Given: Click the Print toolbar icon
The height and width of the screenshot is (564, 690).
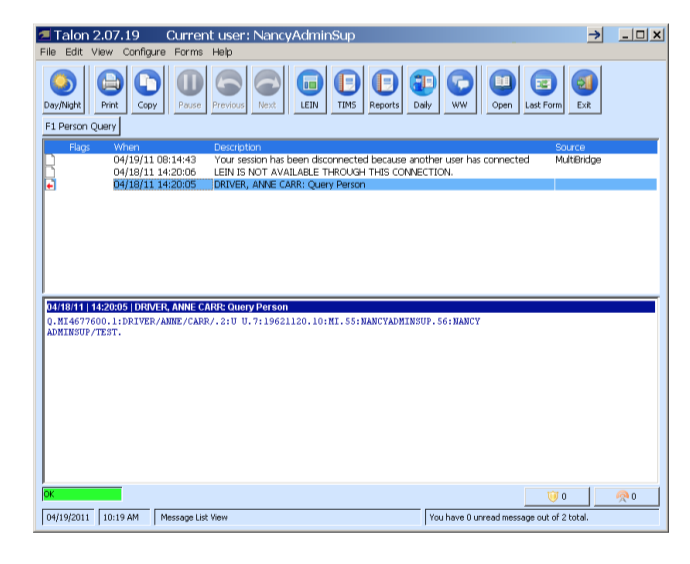Looking at the screenshot, I should click(x=110, y=90).
